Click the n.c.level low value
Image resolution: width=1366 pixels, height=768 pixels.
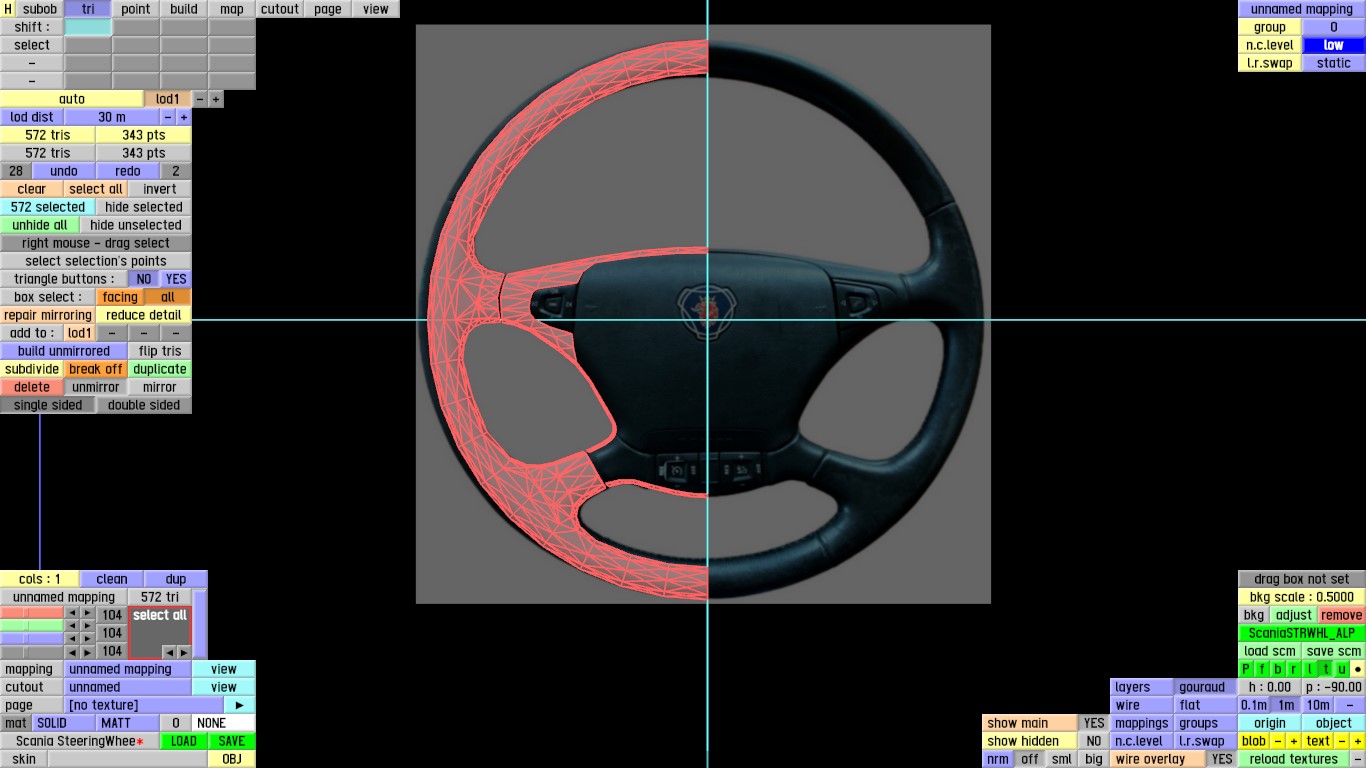(x=1334, y=45)
